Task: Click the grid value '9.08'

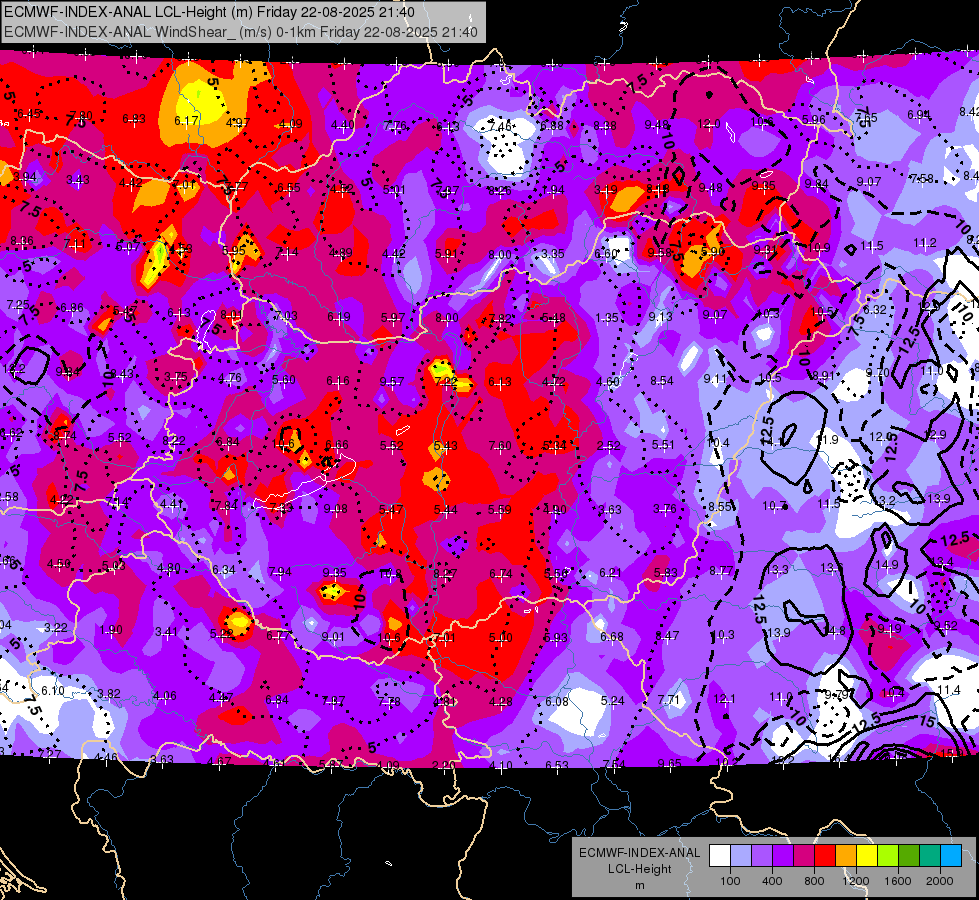Action: pos(335,509)
